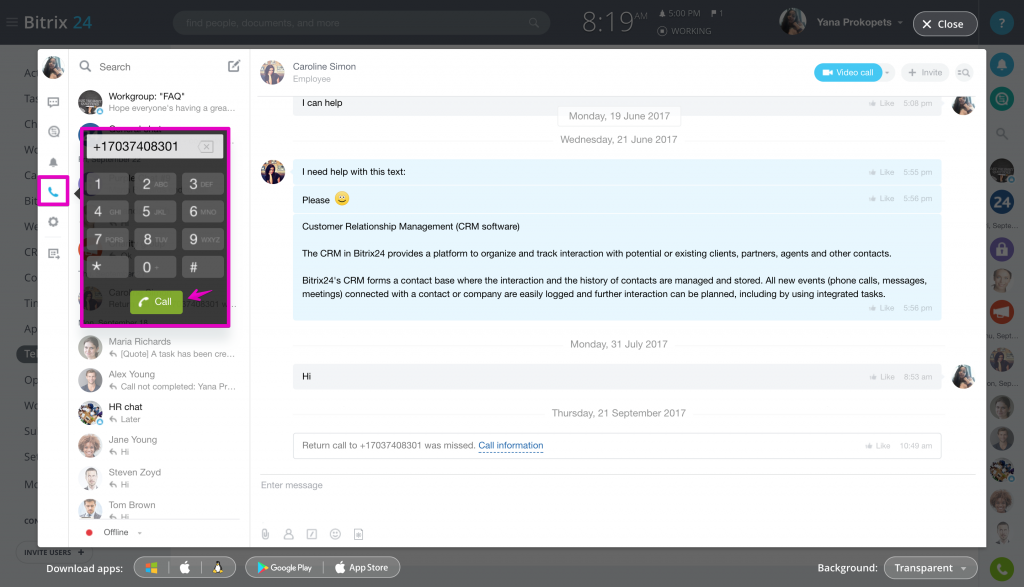Click the top search bar field
1024x587 pixels.
(360, 23)
